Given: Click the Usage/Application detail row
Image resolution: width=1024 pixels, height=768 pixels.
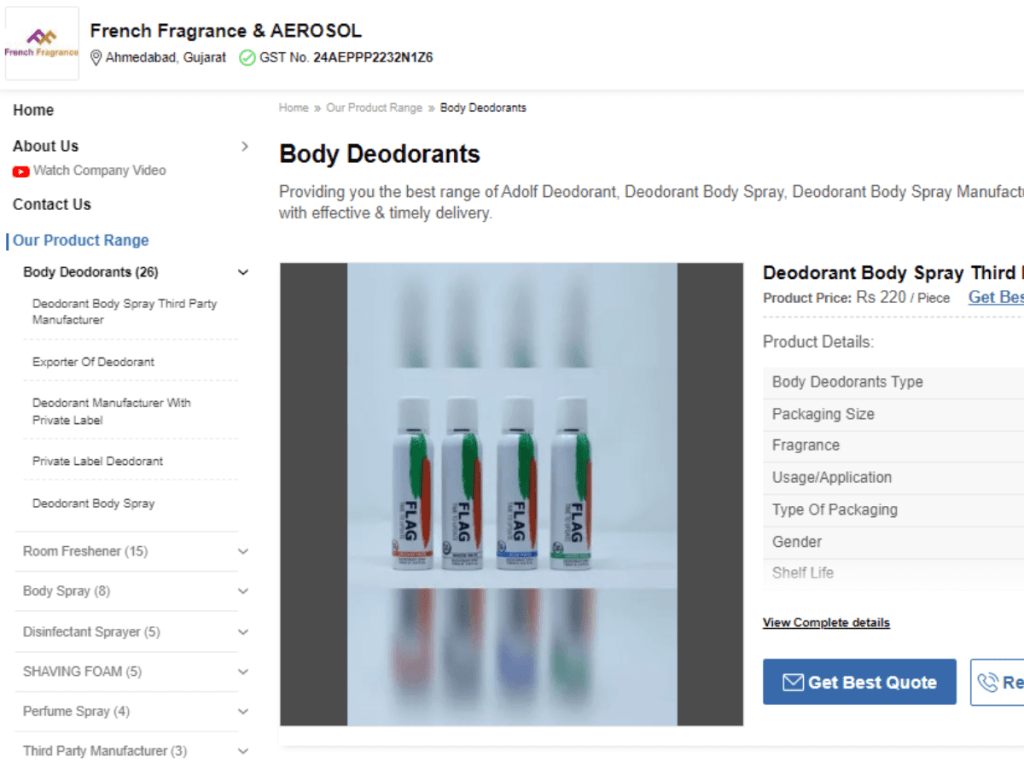Looking at the screenshot, I should click(x=893, y=478).
